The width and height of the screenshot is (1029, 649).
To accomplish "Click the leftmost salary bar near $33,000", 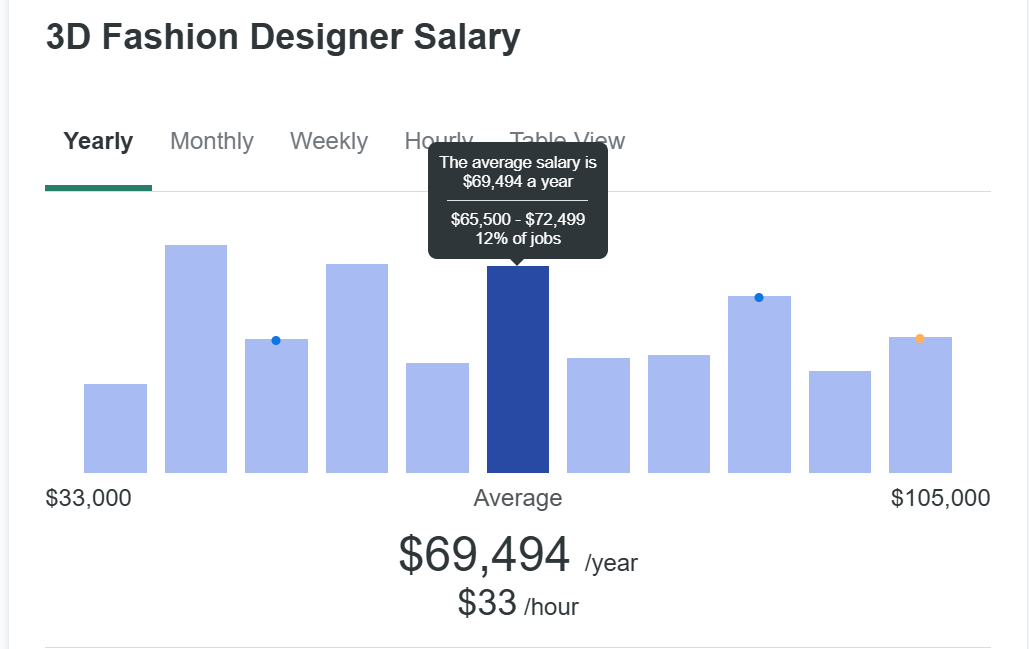I will [x=115, y=425].
